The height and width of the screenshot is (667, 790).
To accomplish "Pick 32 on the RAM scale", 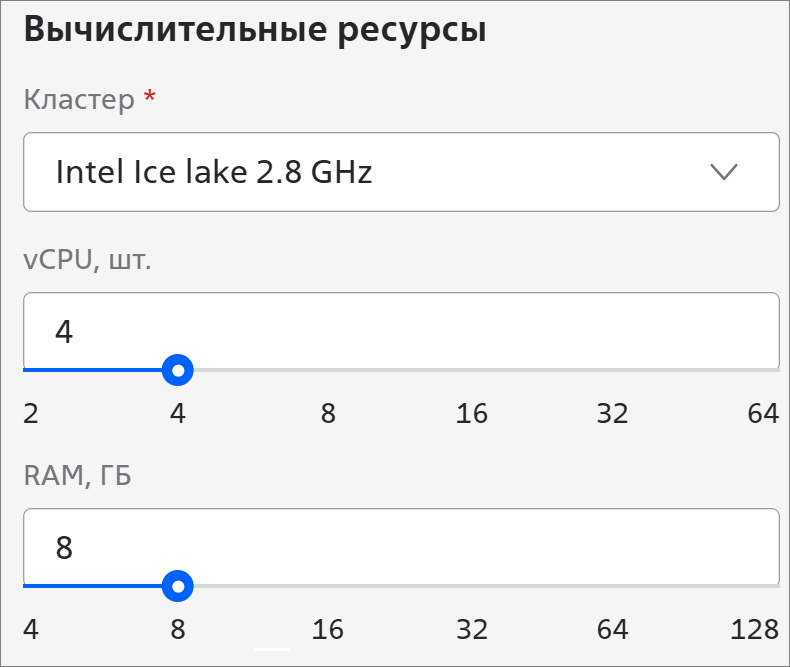I will 472,629.
